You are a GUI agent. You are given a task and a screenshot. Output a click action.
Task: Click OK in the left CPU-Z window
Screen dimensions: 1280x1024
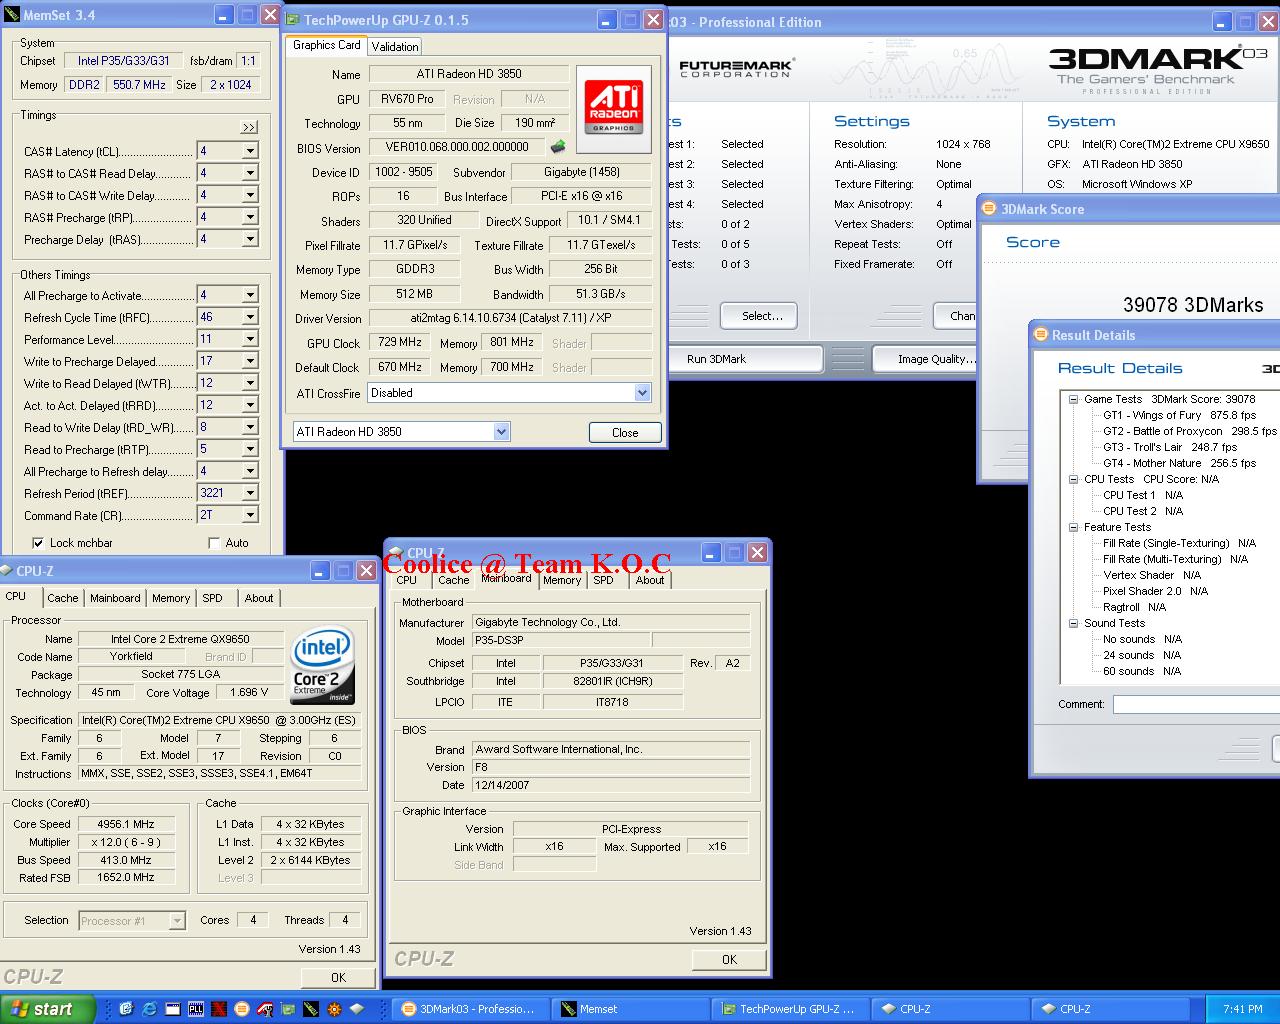coord(338,977)
